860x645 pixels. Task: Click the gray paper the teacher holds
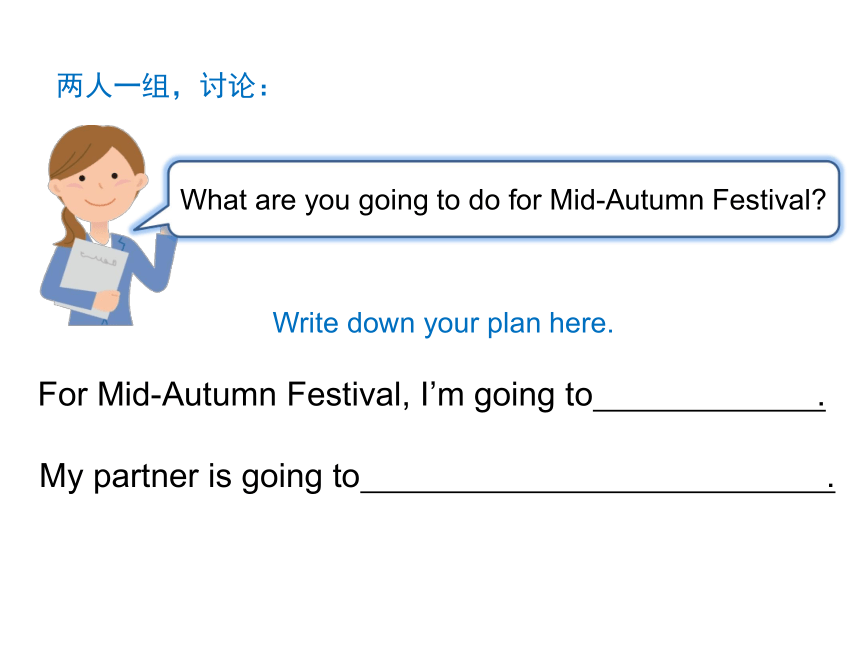(x=93, y=273)
